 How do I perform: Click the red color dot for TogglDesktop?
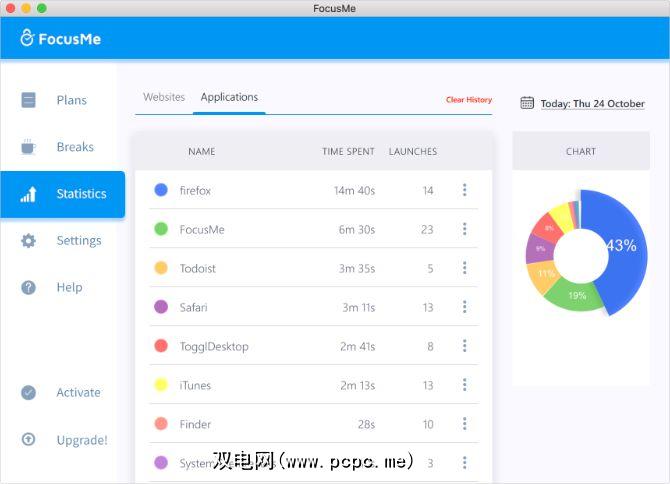pyautogui.click(x=161, y=346)
